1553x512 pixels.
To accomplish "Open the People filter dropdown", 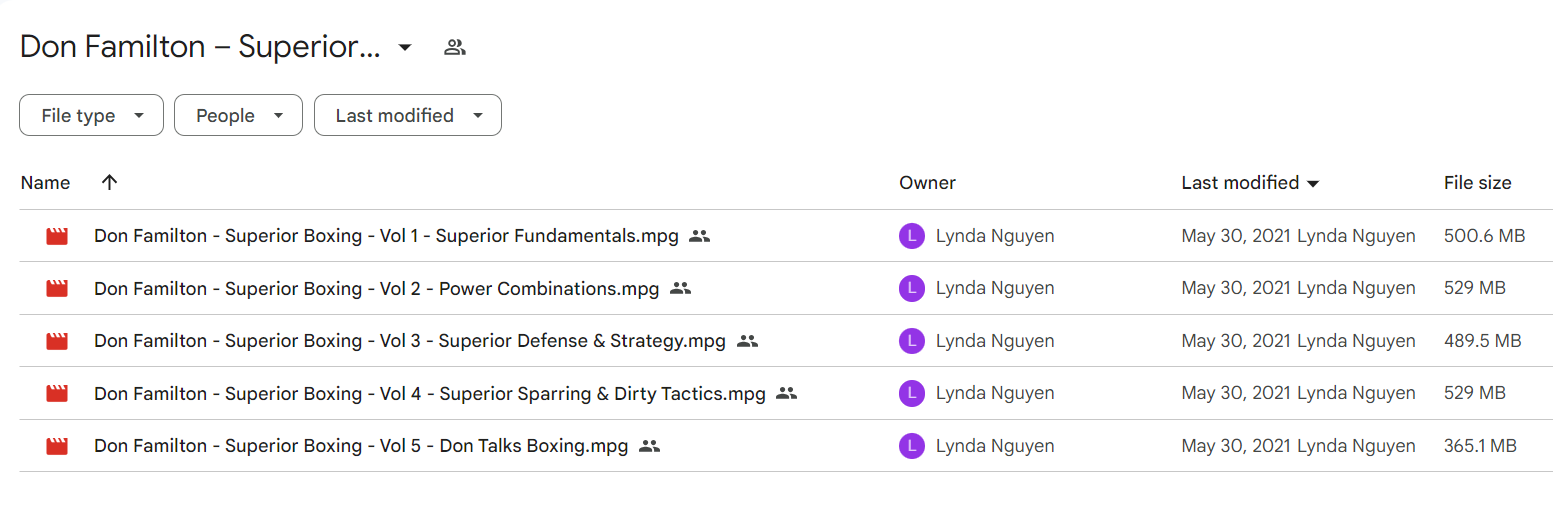I will click(238, 116).
